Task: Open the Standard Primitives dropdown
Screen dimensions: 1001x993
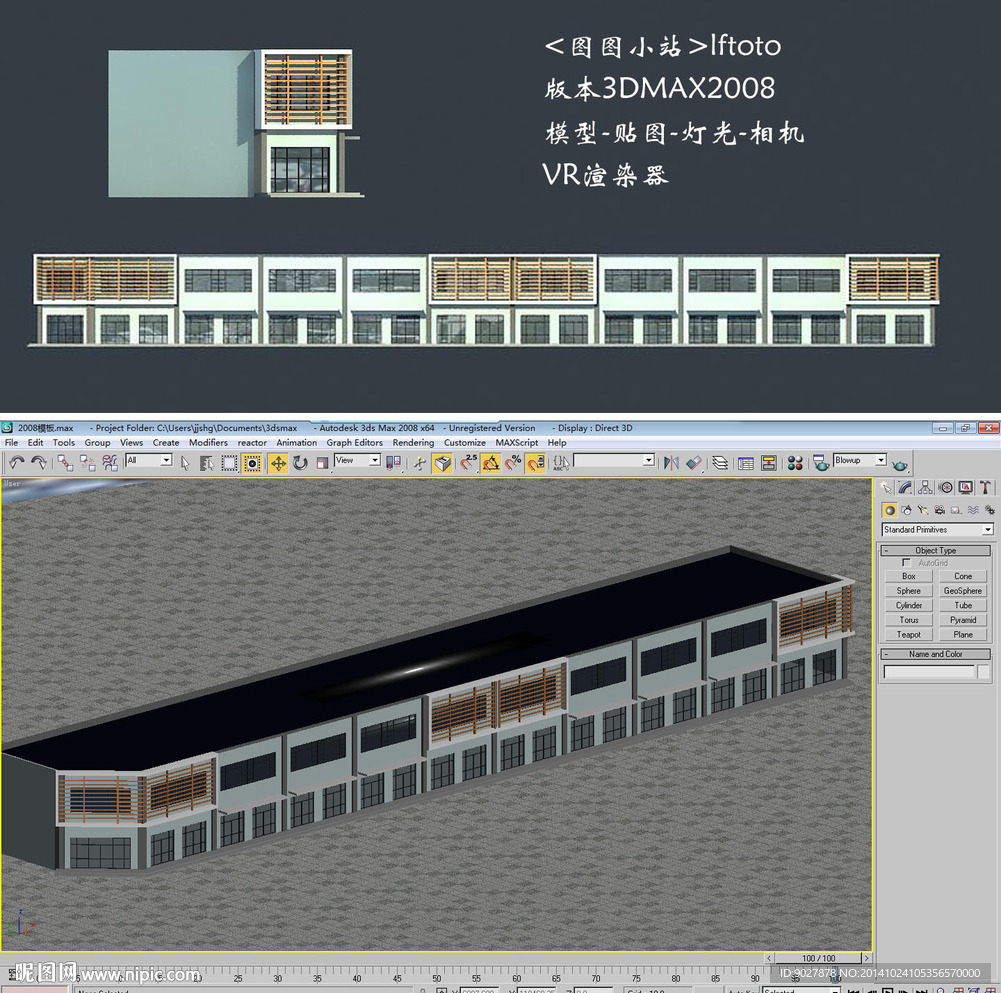Action: coord(937,529)
